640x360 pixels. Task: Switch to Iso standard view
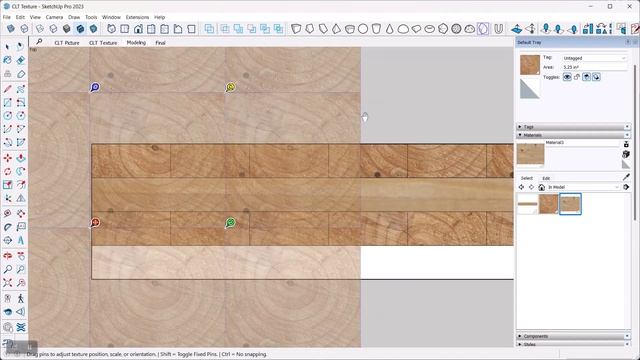111,29
